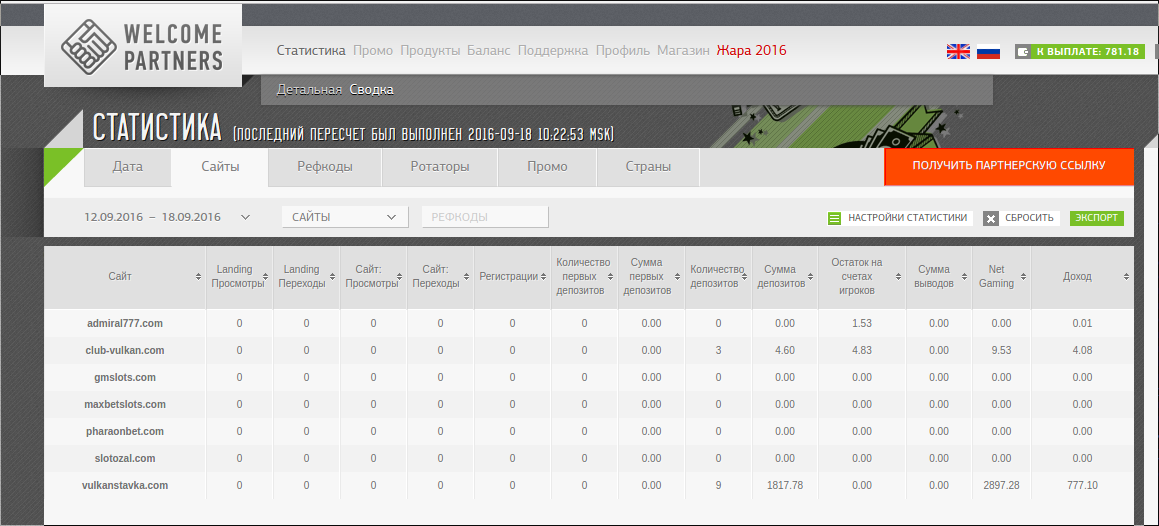This screenshot has height=526, width=1159.
Task: Open Статистика main menu
Action: click(311, 51)
